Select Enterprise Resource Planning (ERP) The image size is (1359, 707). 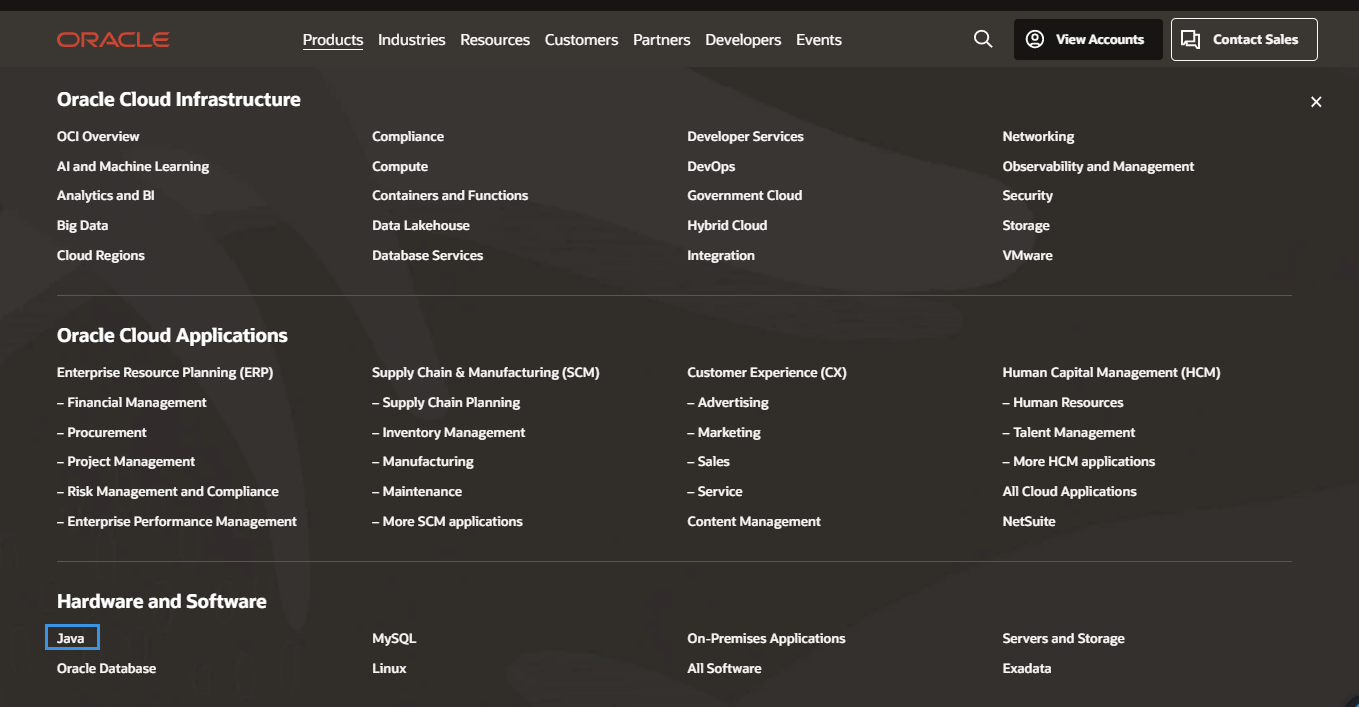[x=165, y=372]
